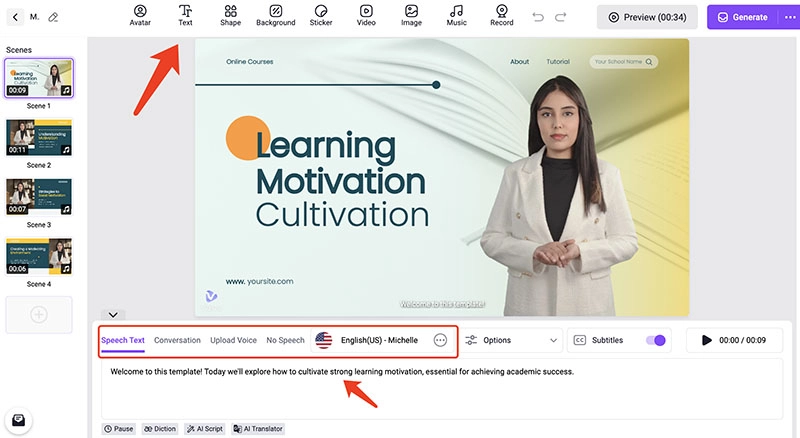
Task: Select the Text tool in toolbar
Action: point(185,15)
